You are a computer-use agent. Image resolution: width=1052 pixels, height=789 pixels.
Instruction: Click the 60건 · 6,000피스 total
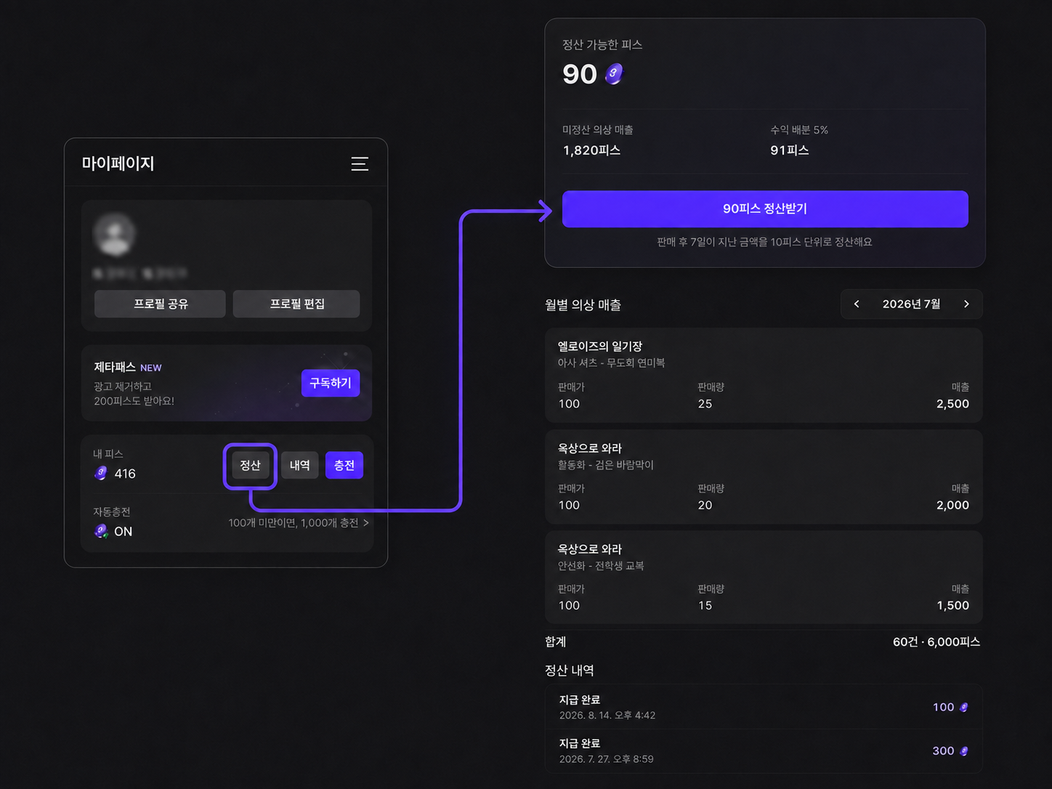click(x=936, y=642)
